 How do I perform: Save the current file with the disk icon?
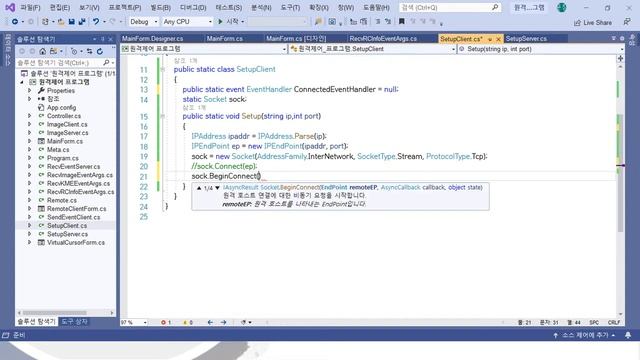point(71,22)
